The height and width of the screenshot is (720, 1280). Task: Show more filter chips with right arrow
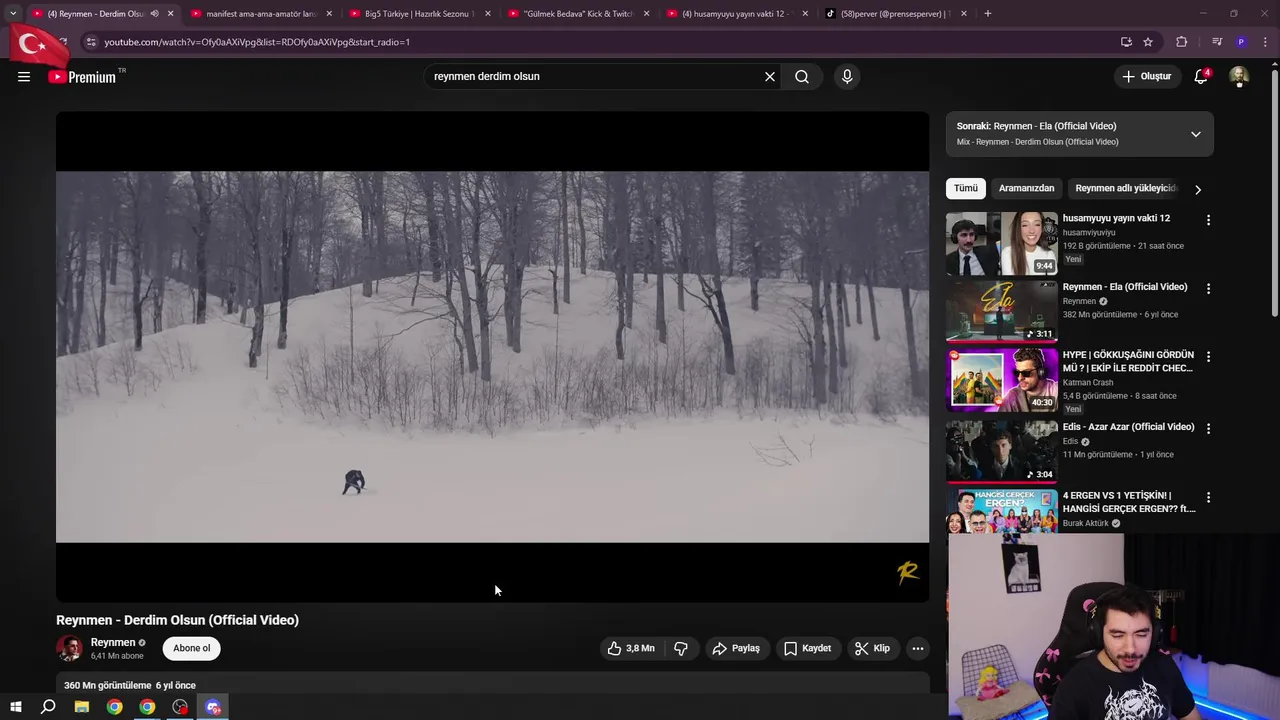coord(1198,189)
